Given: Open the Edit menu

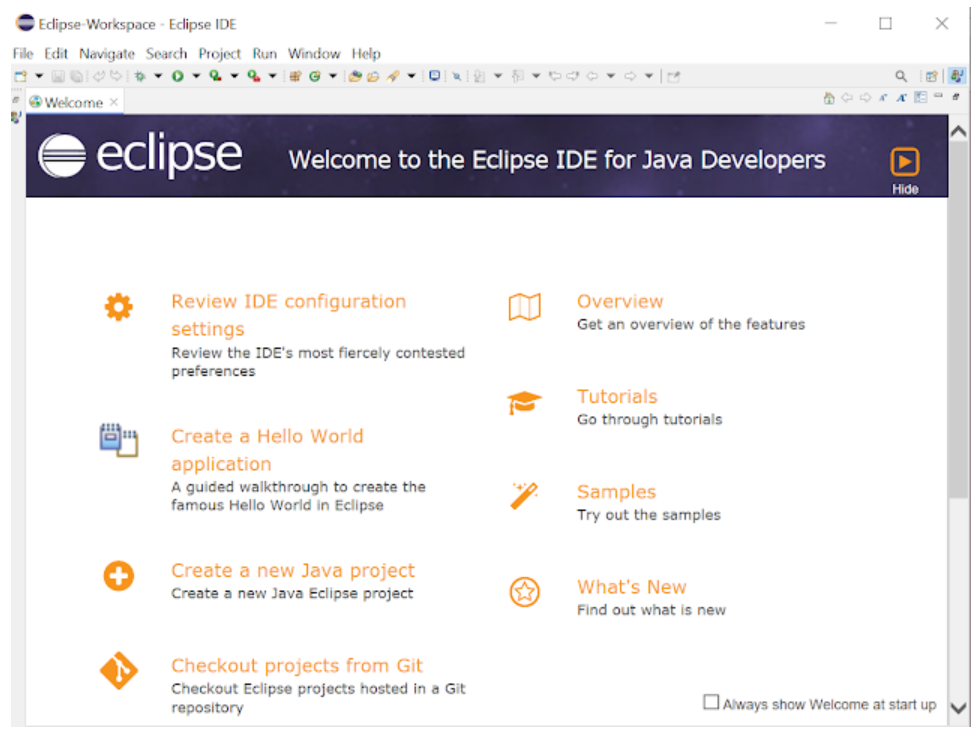Looking at the screenshot, I should [56, 54].
